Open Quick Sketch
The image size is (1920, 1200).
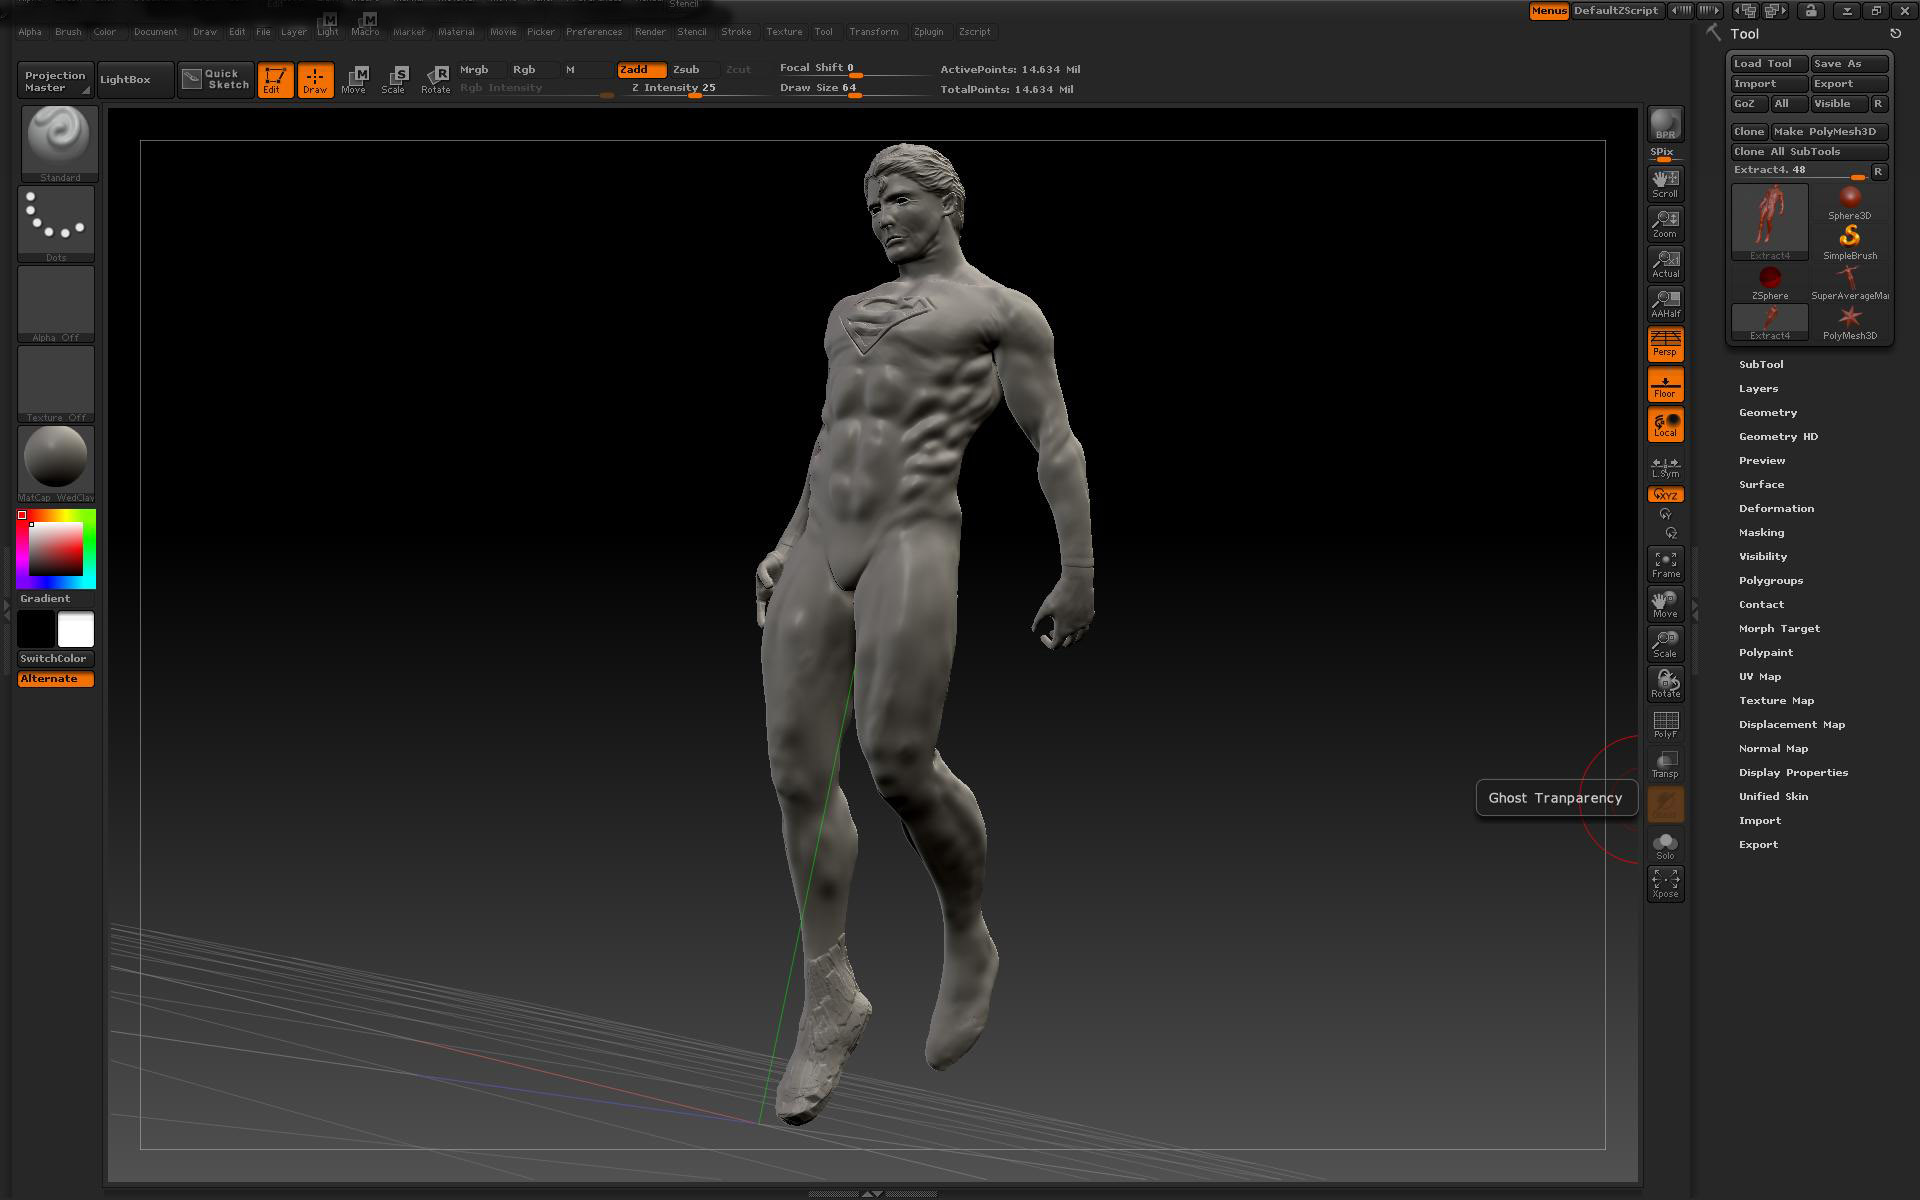tap(216, 80)
